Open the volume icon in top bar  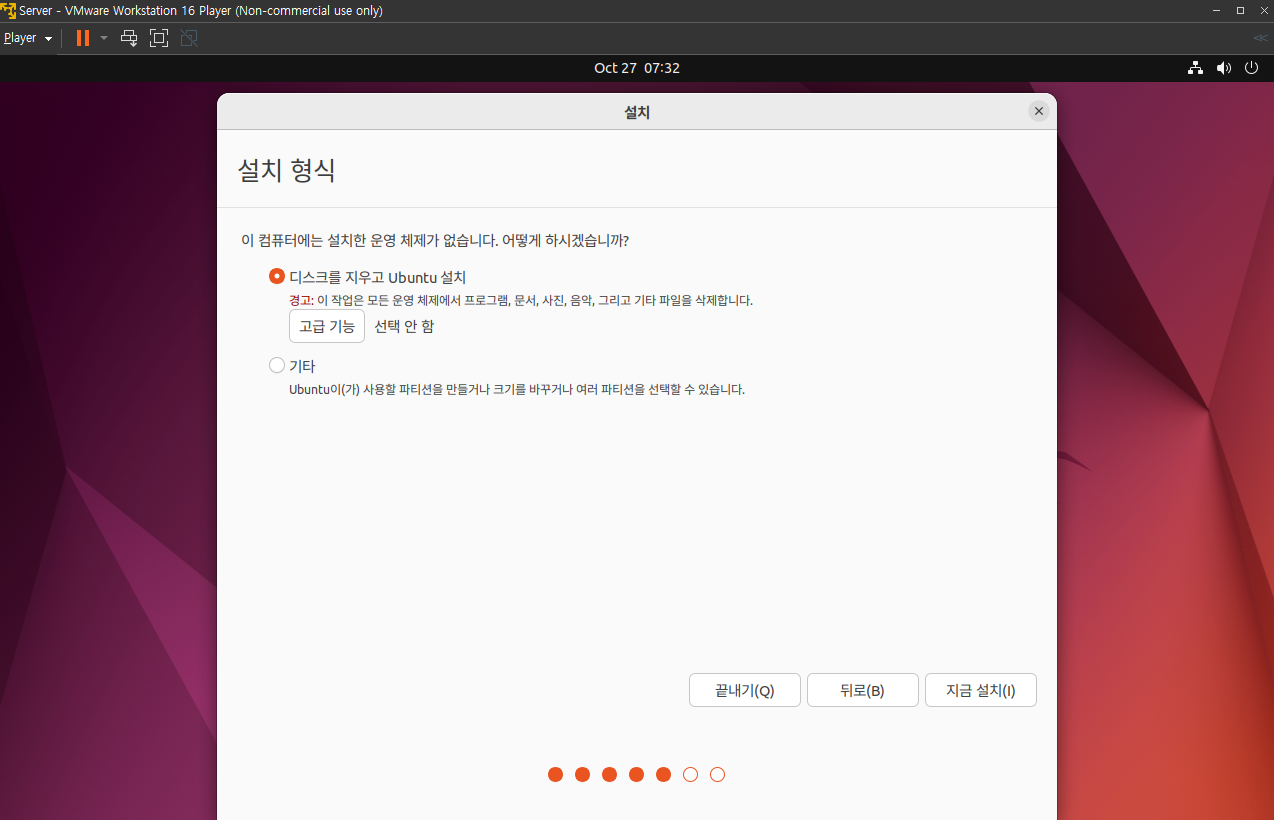pyautogui.click(x=1223, y=68)
